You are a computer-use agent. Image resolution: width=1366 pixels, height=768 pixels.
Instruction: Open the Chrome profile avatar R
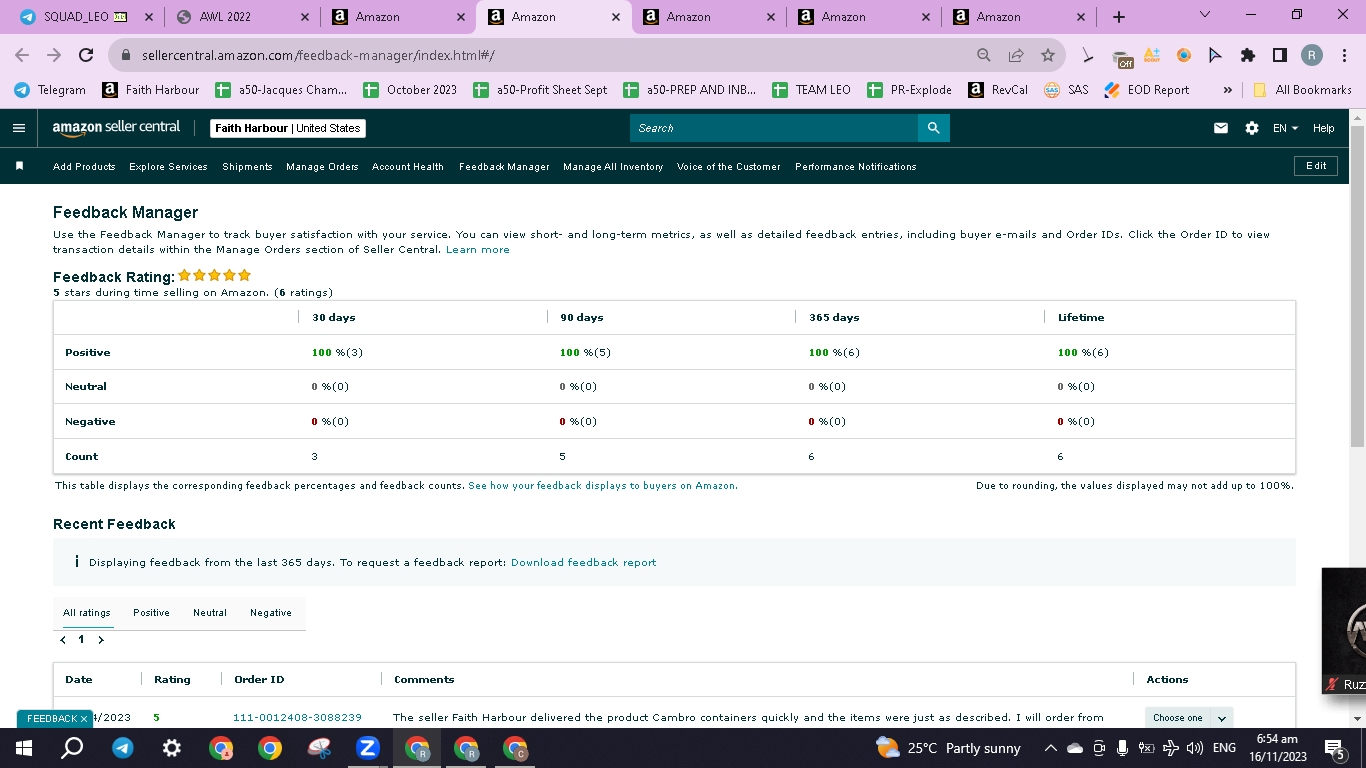click(1311, 56)
